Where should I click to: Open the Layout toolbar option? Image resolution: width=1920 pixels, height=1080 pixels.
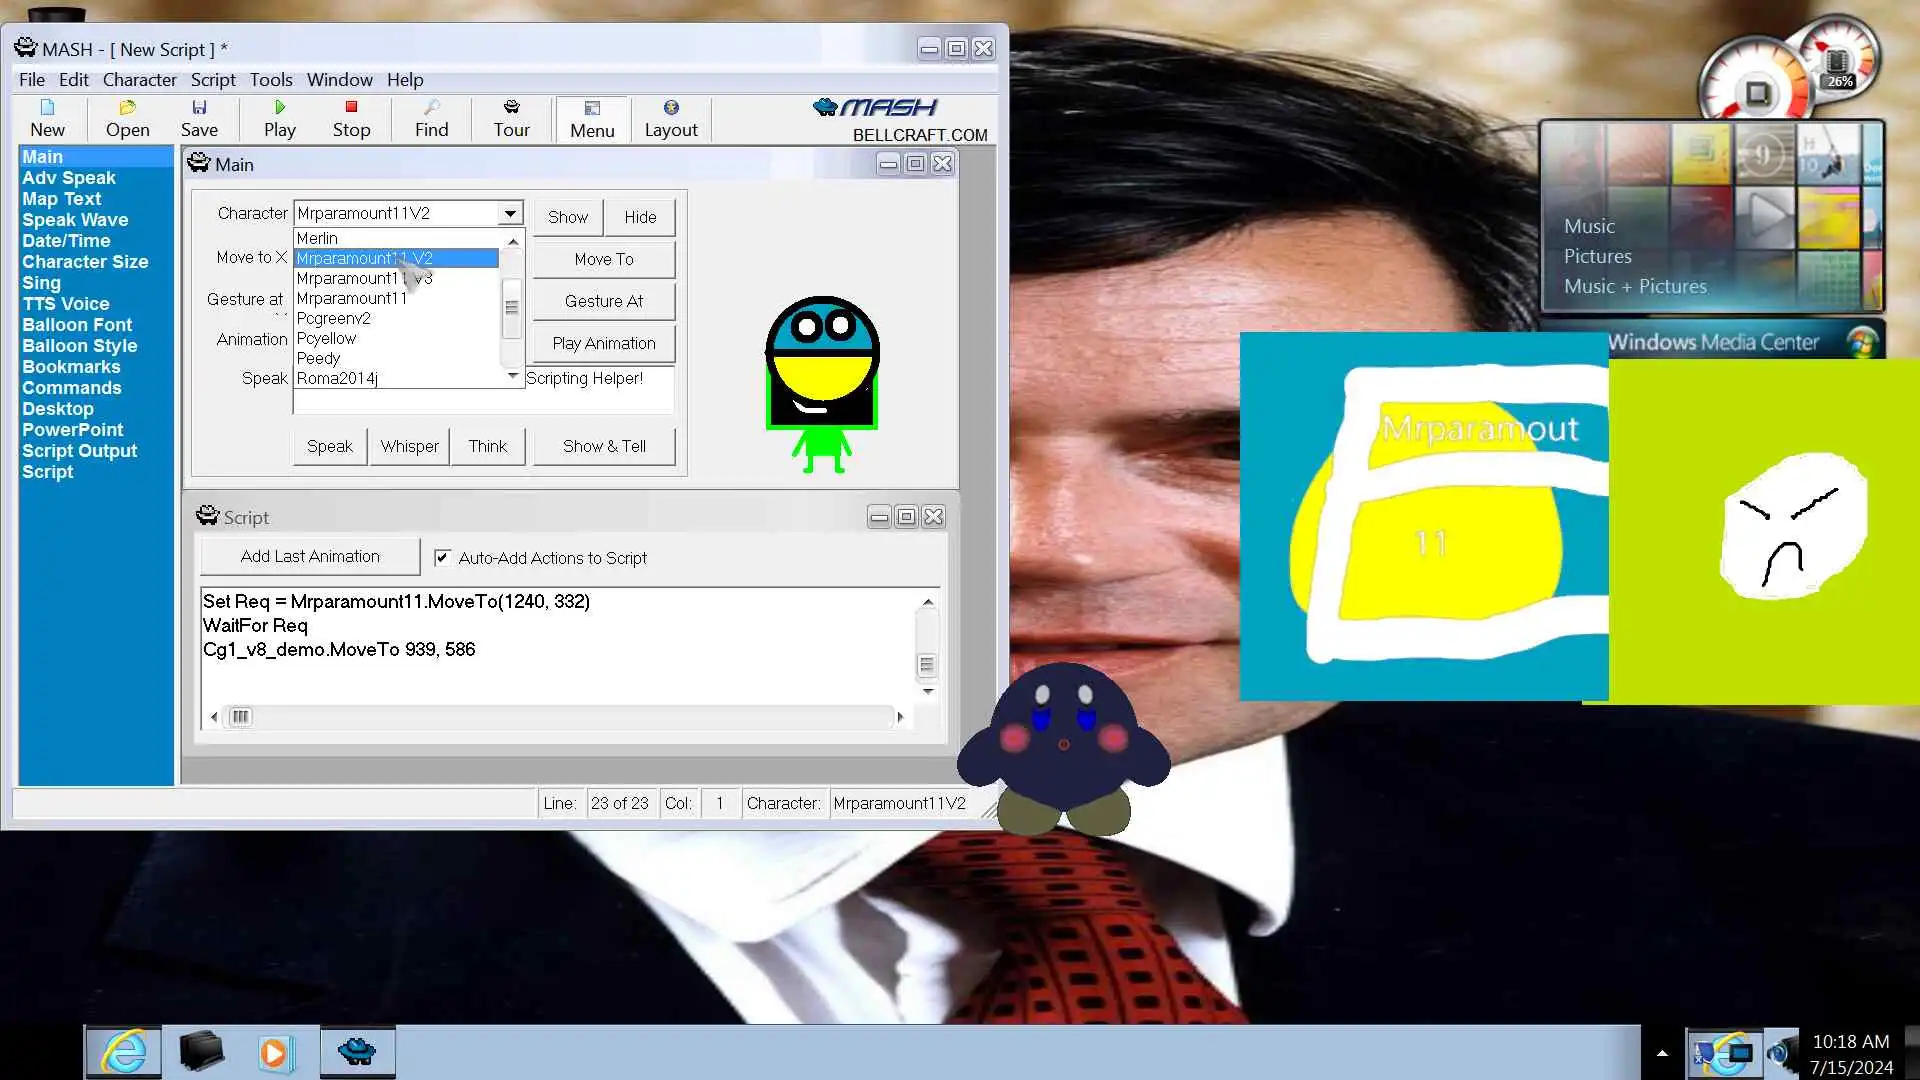pos(670,118)
